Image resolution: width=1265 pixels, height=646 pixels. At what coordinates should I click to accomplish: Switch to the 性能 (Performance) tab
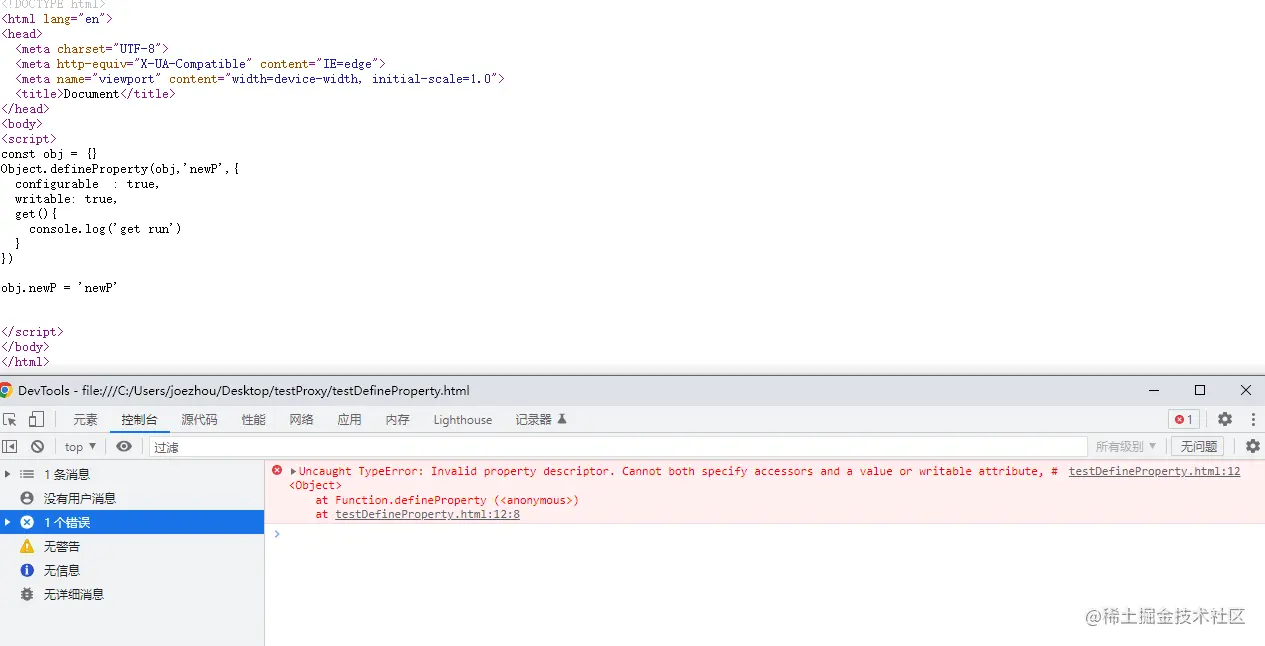[x=253, y=420]
